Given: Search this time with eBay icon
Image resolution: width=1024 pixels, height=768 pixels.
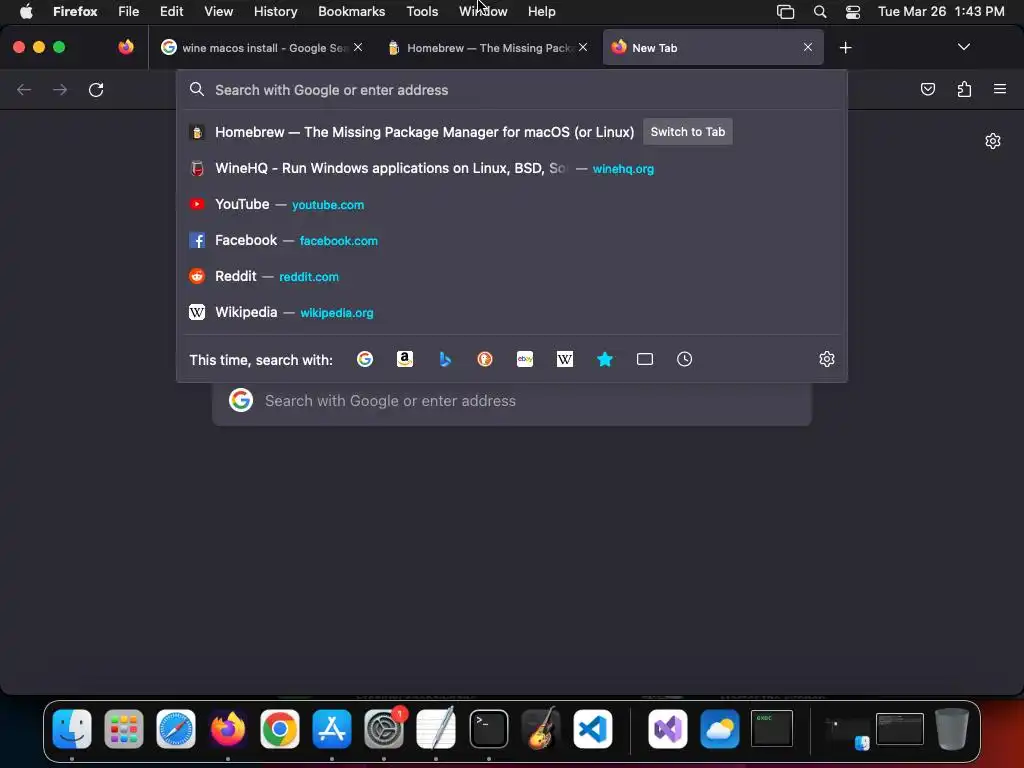Looking at the screenshot, I should [x=525, y=359].
